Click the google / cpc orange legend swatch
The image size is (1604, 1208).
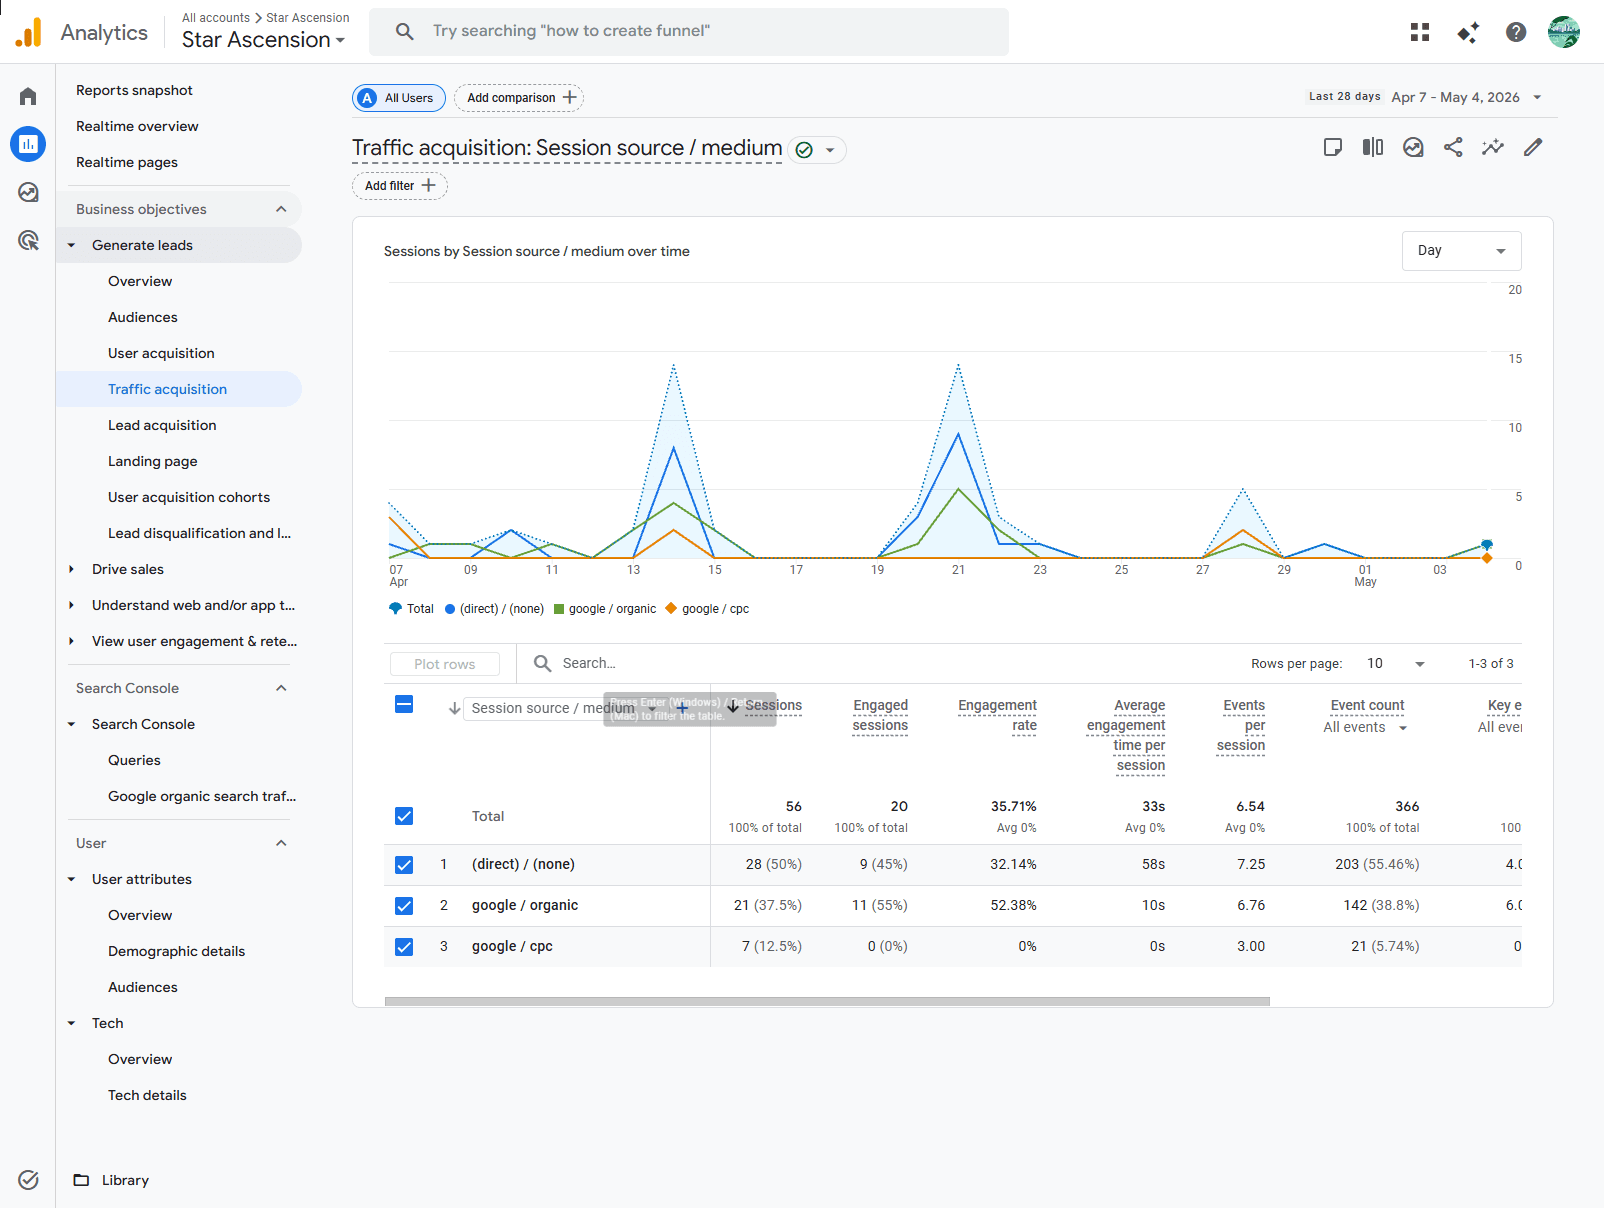pos(671,608)
